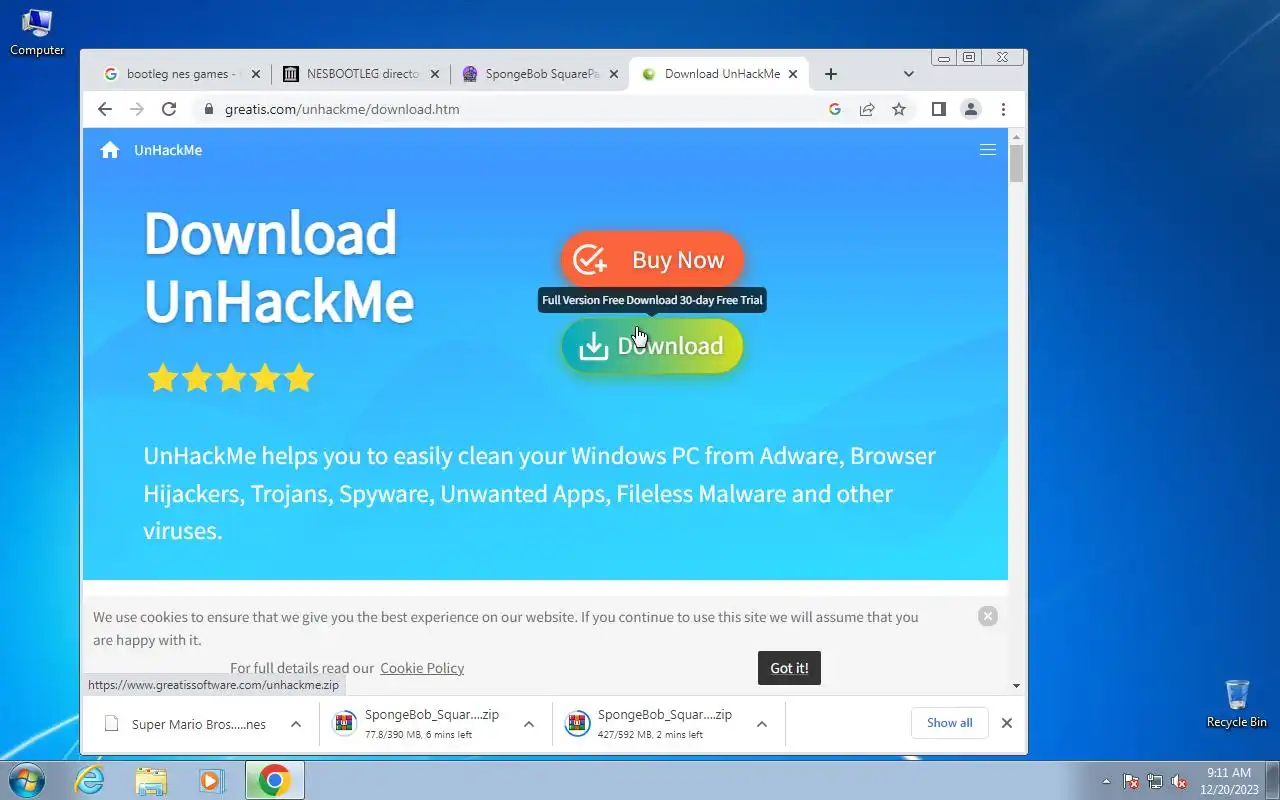The height and width of the screenshot is (800, 1280).
Task: Click the Buy Now button
Action: [652, 260]
